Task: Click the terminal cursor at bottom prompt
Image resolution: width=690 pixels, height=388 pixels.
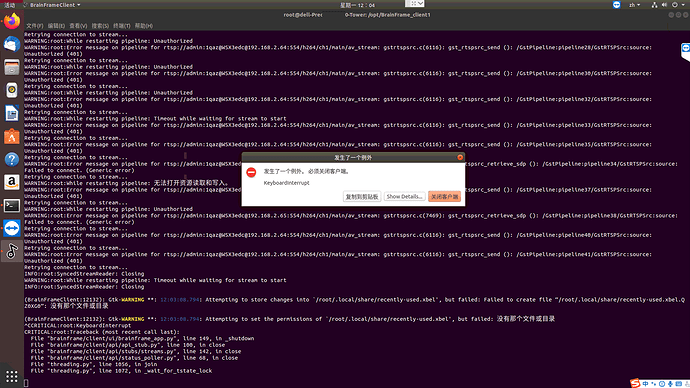Action: click(26, 383)
